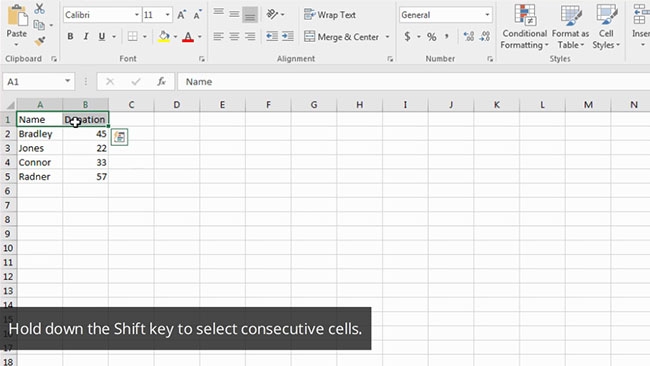Select the cell with value 22

click(86, 148)
